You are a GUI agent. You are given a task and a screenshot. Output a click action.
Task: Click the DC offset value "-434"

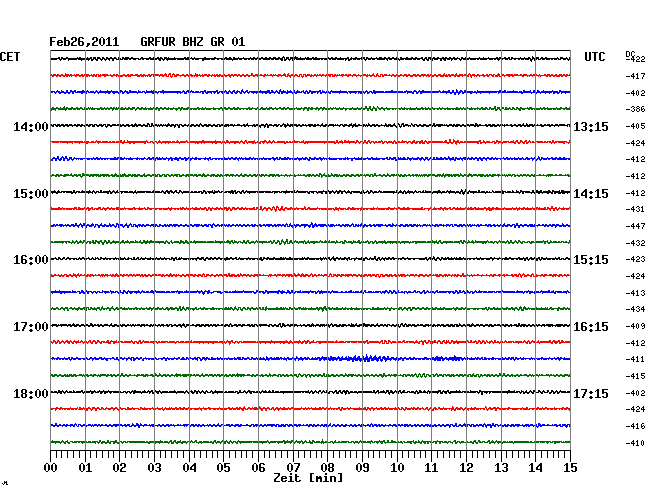(x=635, y=309)
